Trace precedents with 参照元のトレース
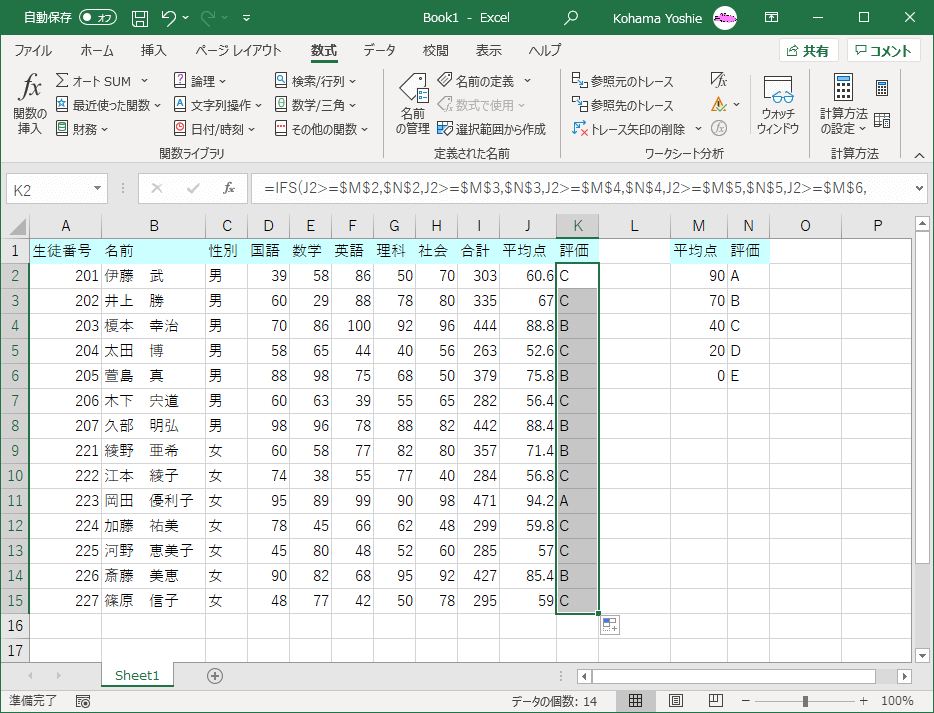This screenshot has height=713, width=934. (622, 81)
